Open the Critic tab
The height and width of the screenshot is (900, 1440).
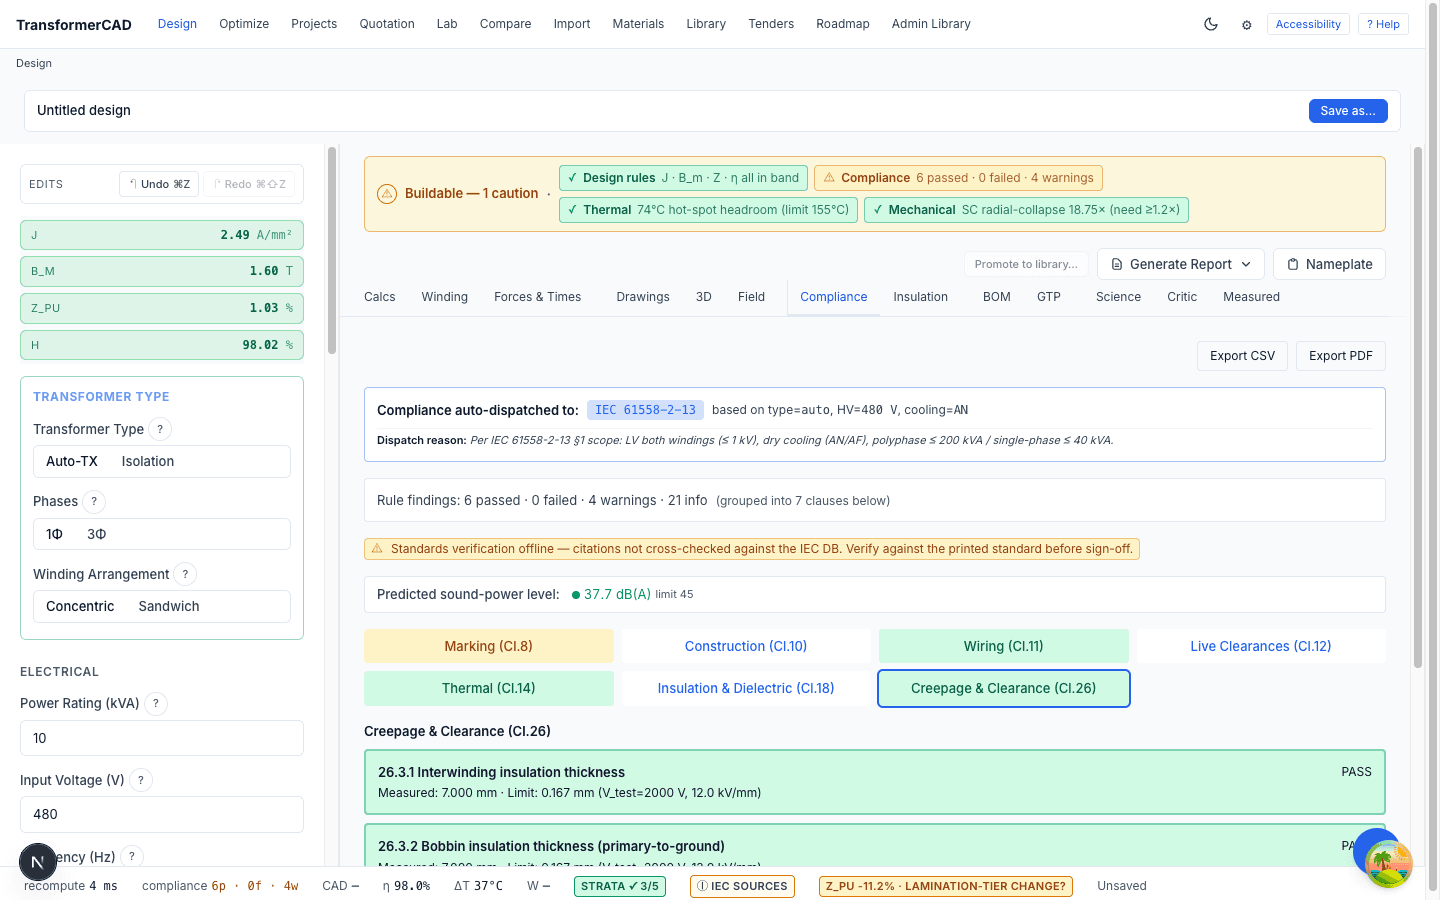tap(1182, 297)
